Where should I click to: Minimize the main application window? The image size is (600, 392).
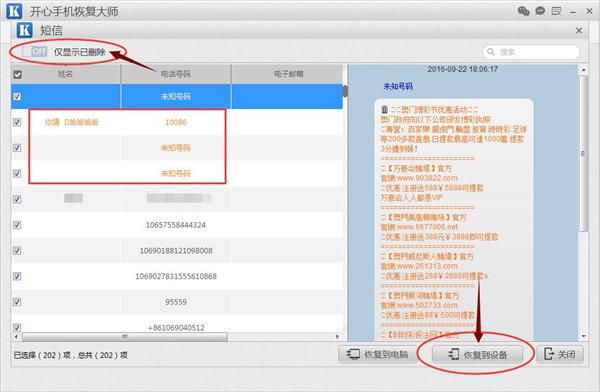[x=573, y=12]
